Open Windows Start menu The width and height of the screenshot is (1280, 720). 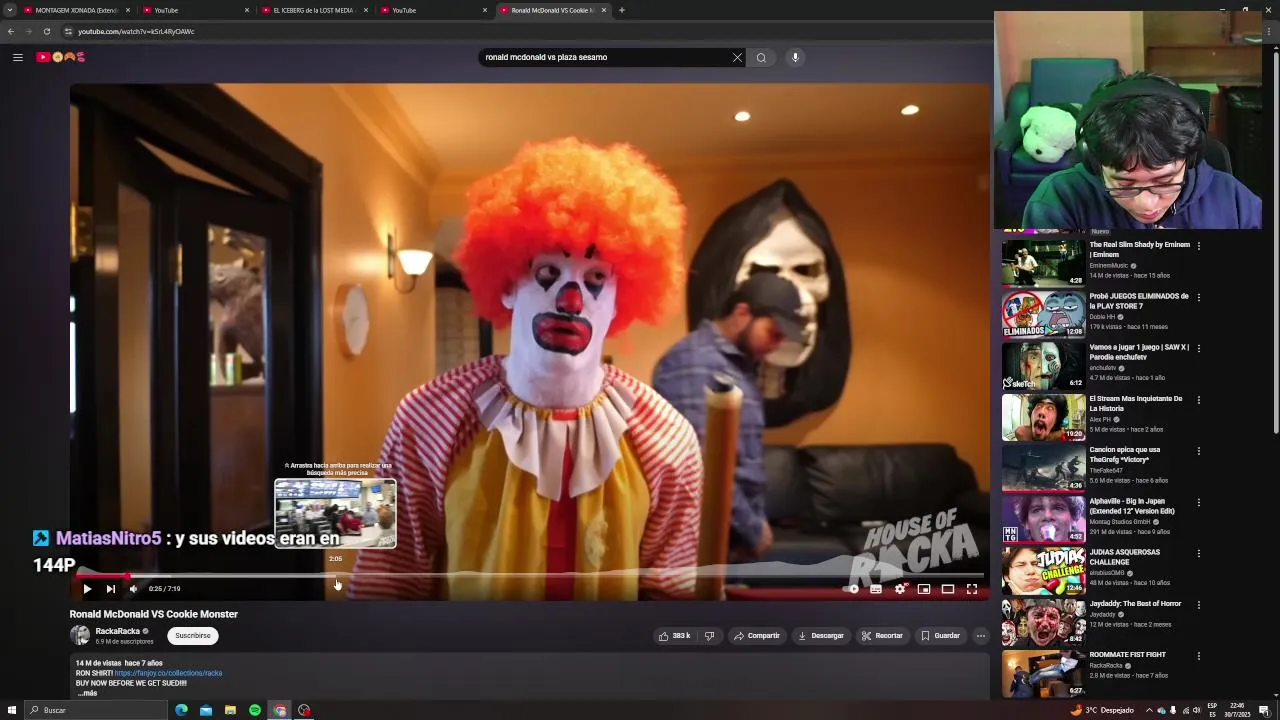(12, 710)
